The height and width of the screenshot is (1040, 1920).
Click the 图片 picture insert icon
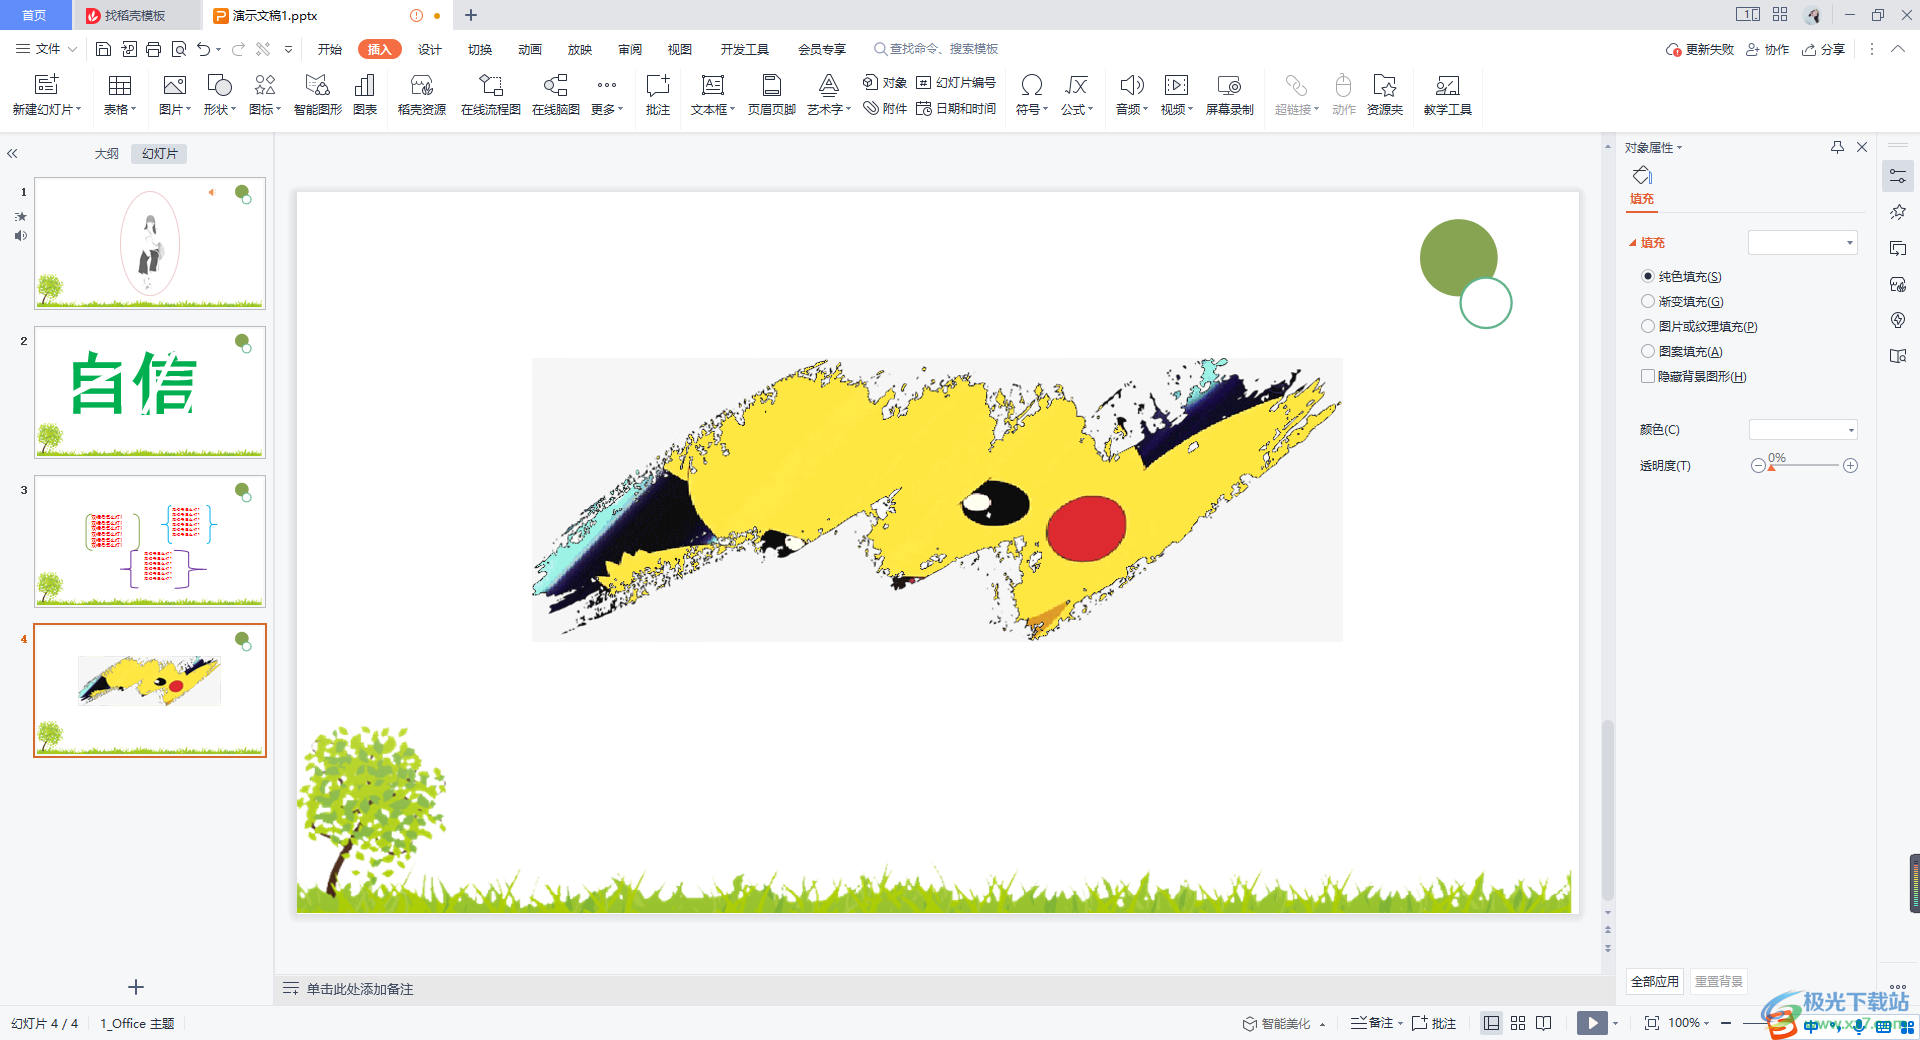(174, 85)
